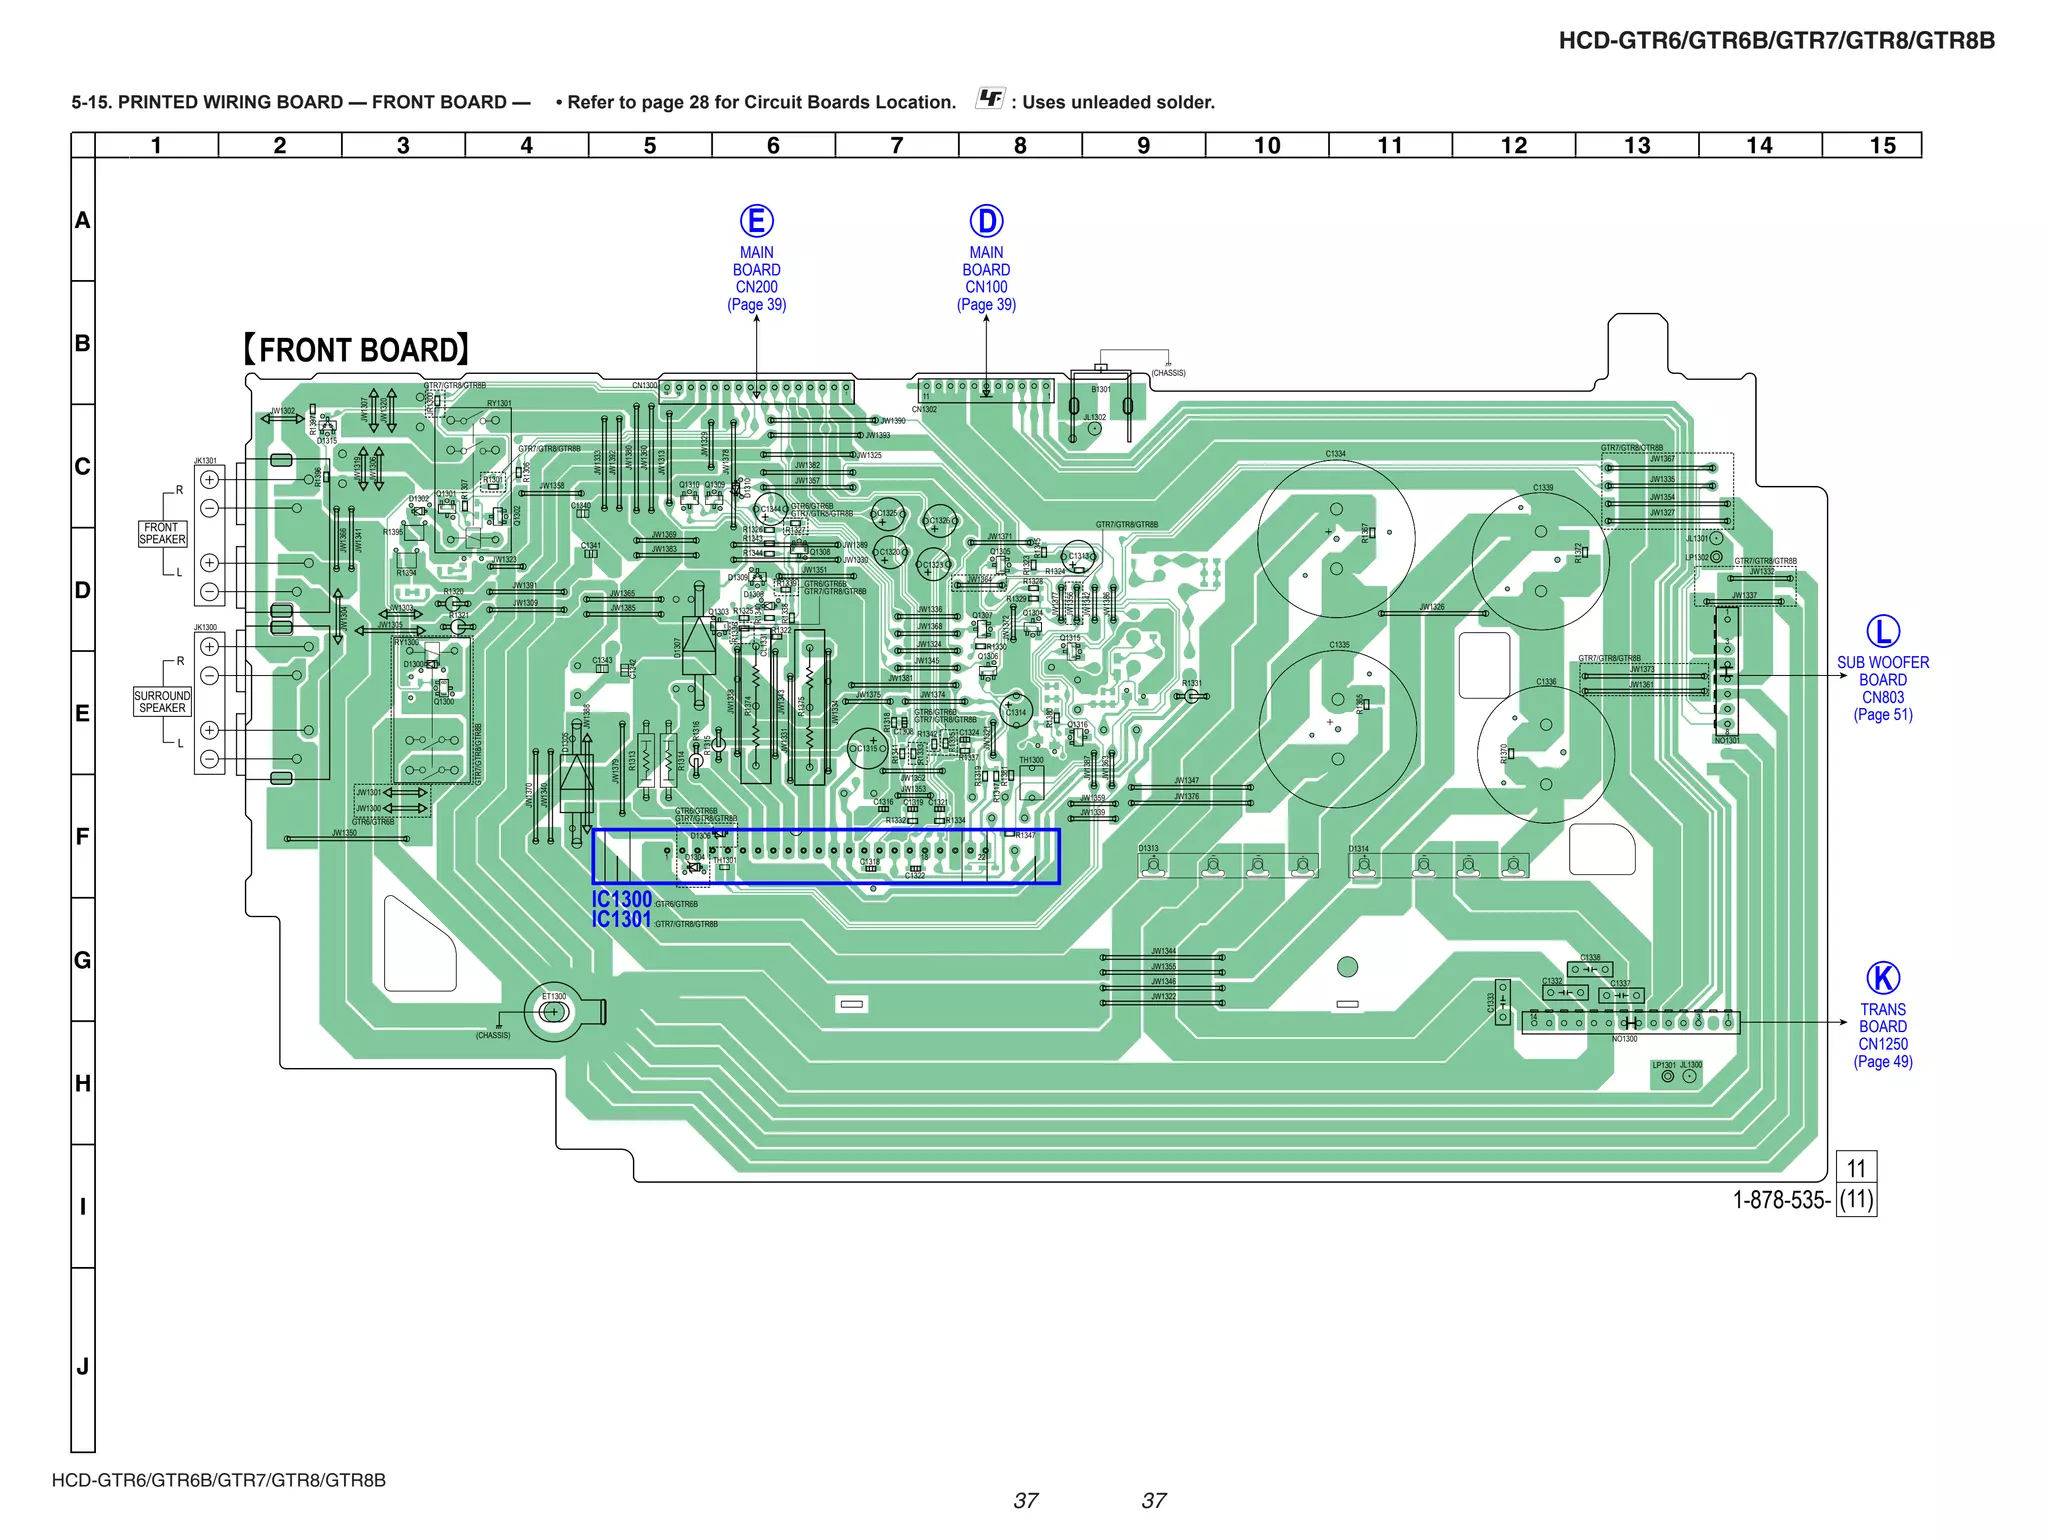Click the ET1300 earth terminal label
The width and height of the screenshot is (2048, 1540).
pyautogui.click(x=554, y=997)
